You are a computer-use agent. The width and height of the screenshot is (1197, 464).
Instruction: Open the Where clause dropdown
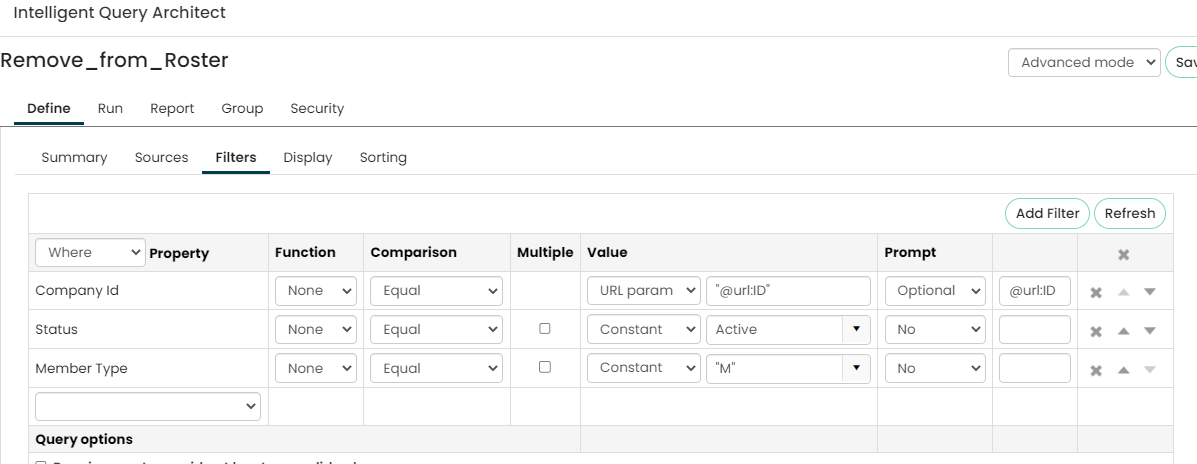(90, 253)
